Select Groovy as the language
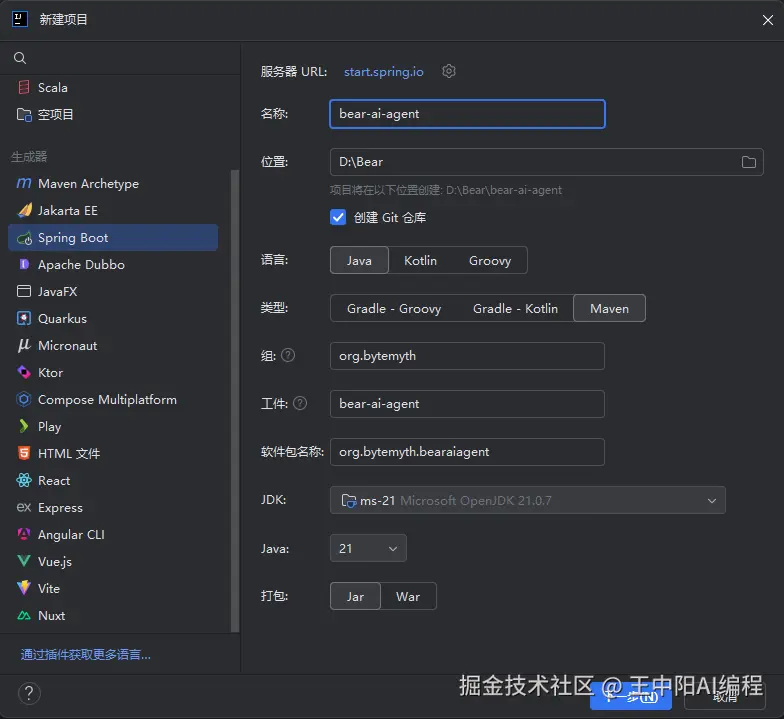The image size is (784, 719). (x=490, y=260)
